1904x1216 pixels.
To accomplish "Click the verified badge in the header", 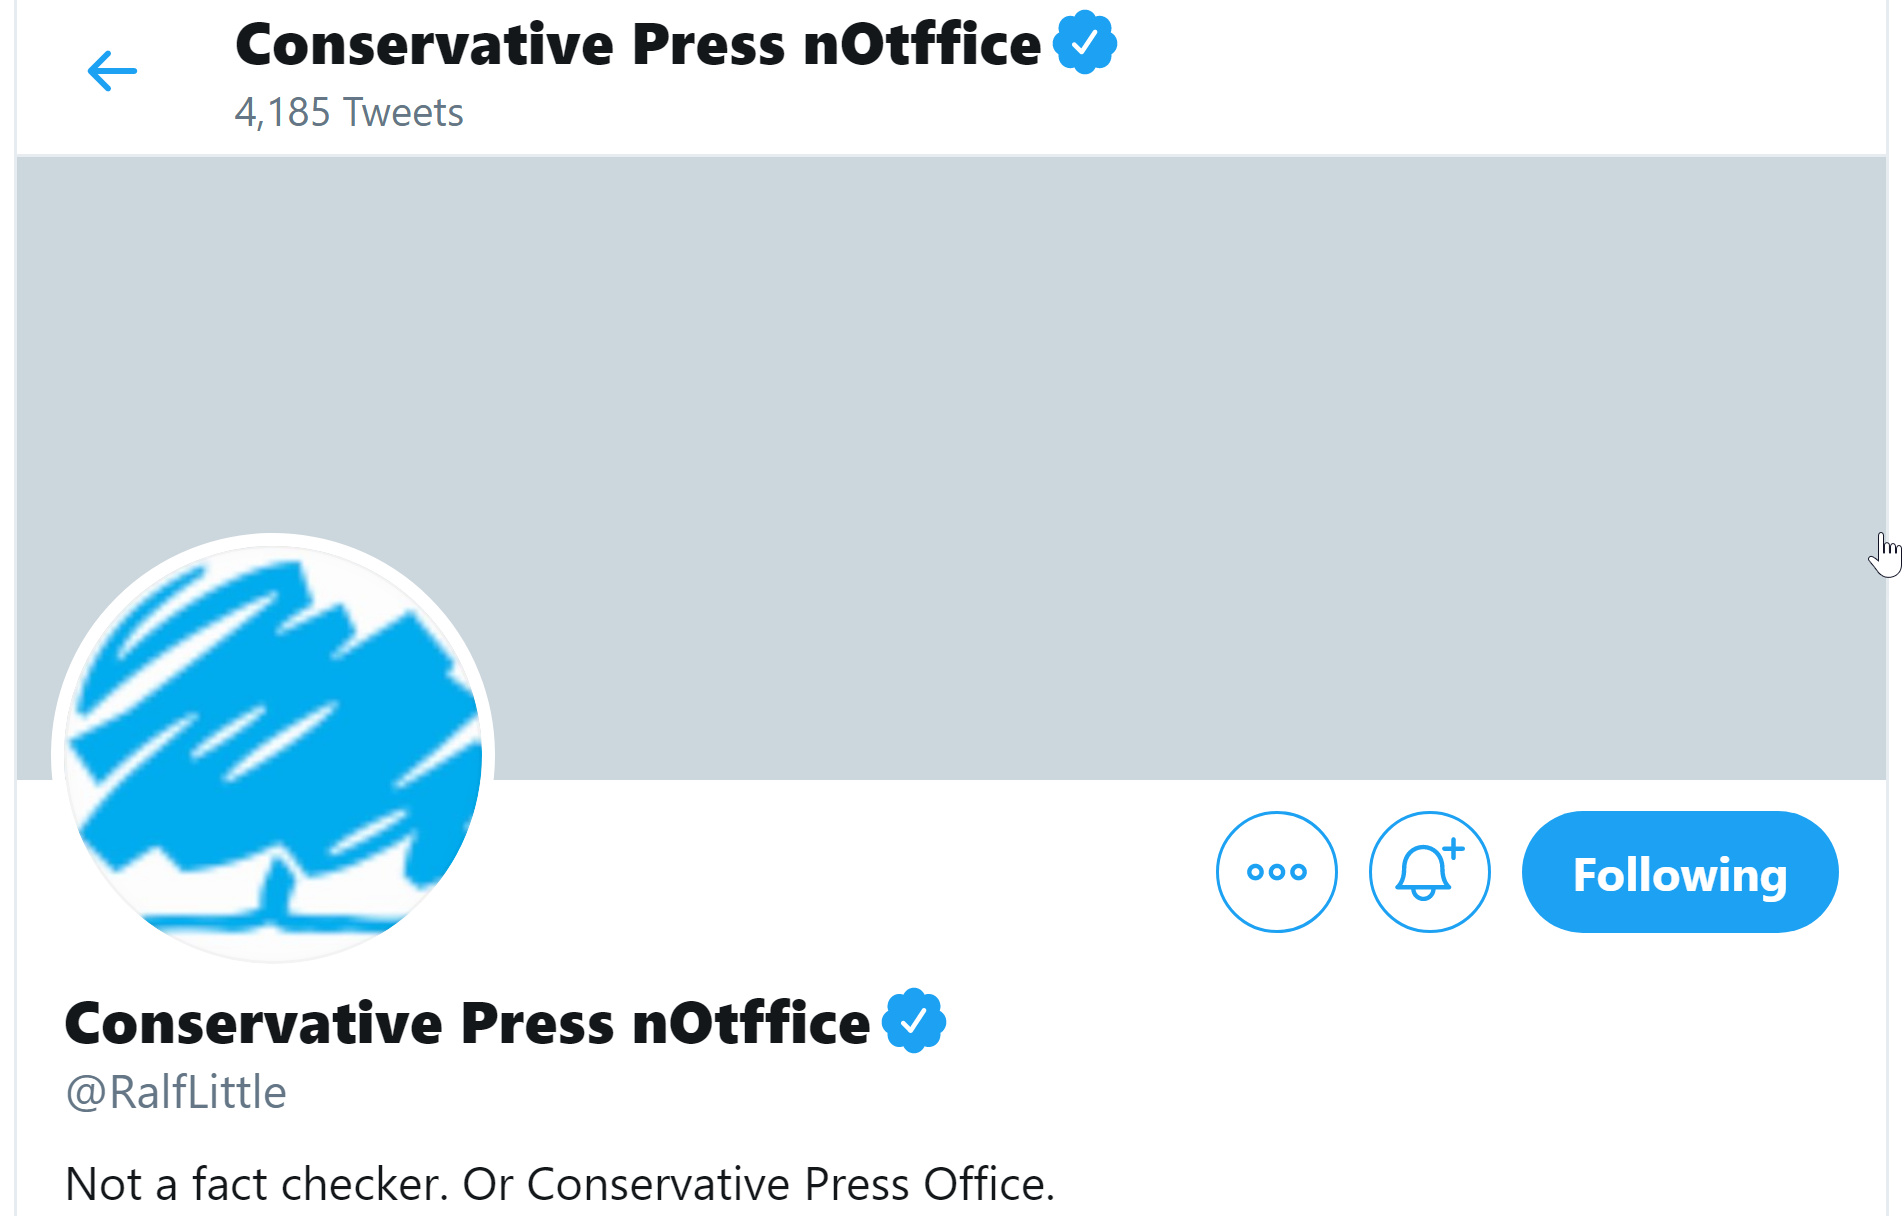I will point(1085,43).
